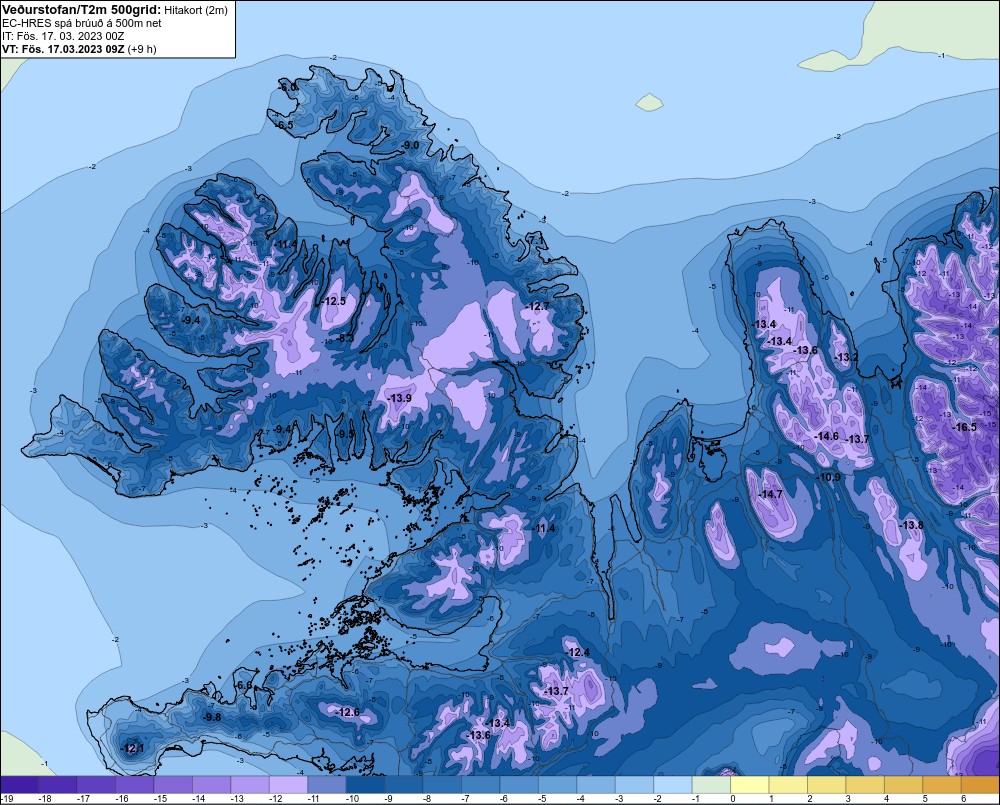Click the legend tick label '0'
This screenshot has width=1000, height=805.
tap(733, 799)
